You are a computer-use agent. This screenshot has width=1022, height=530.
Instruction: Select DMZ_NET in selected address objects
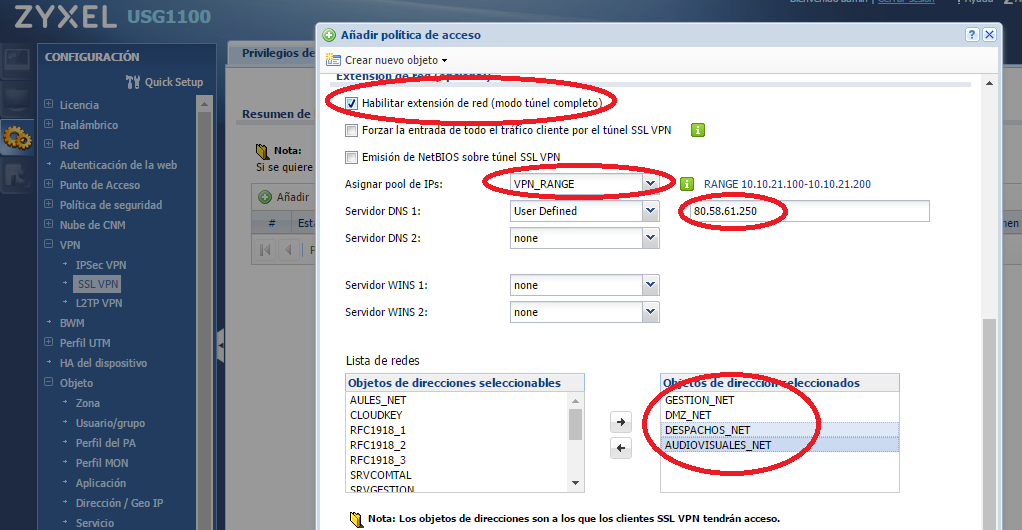click(x=780, y=415)
